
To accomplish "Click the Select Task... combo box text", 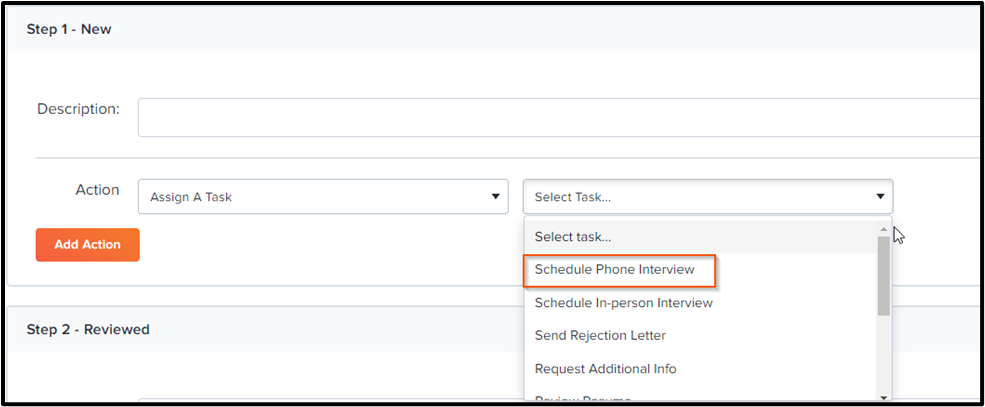I will 573,197.
